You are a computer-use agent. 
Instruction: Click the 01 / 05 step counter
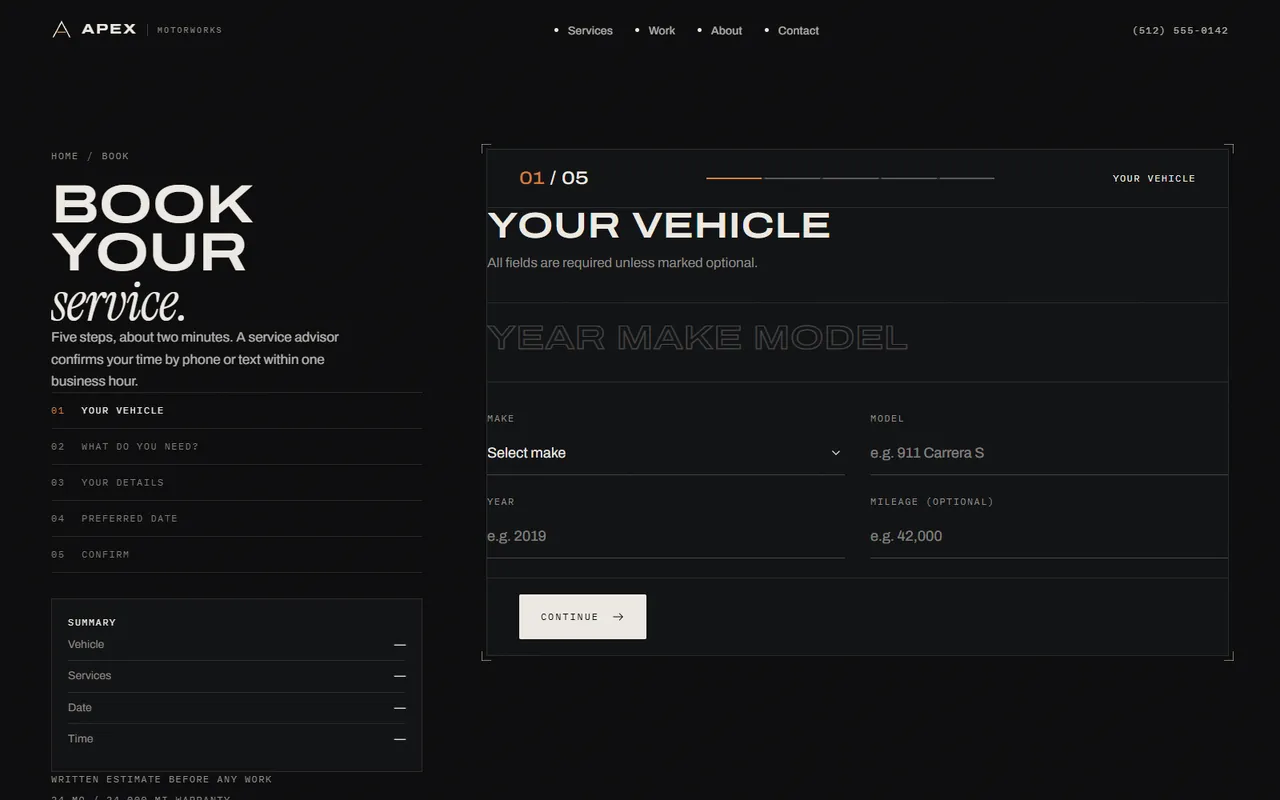[554, 178]
